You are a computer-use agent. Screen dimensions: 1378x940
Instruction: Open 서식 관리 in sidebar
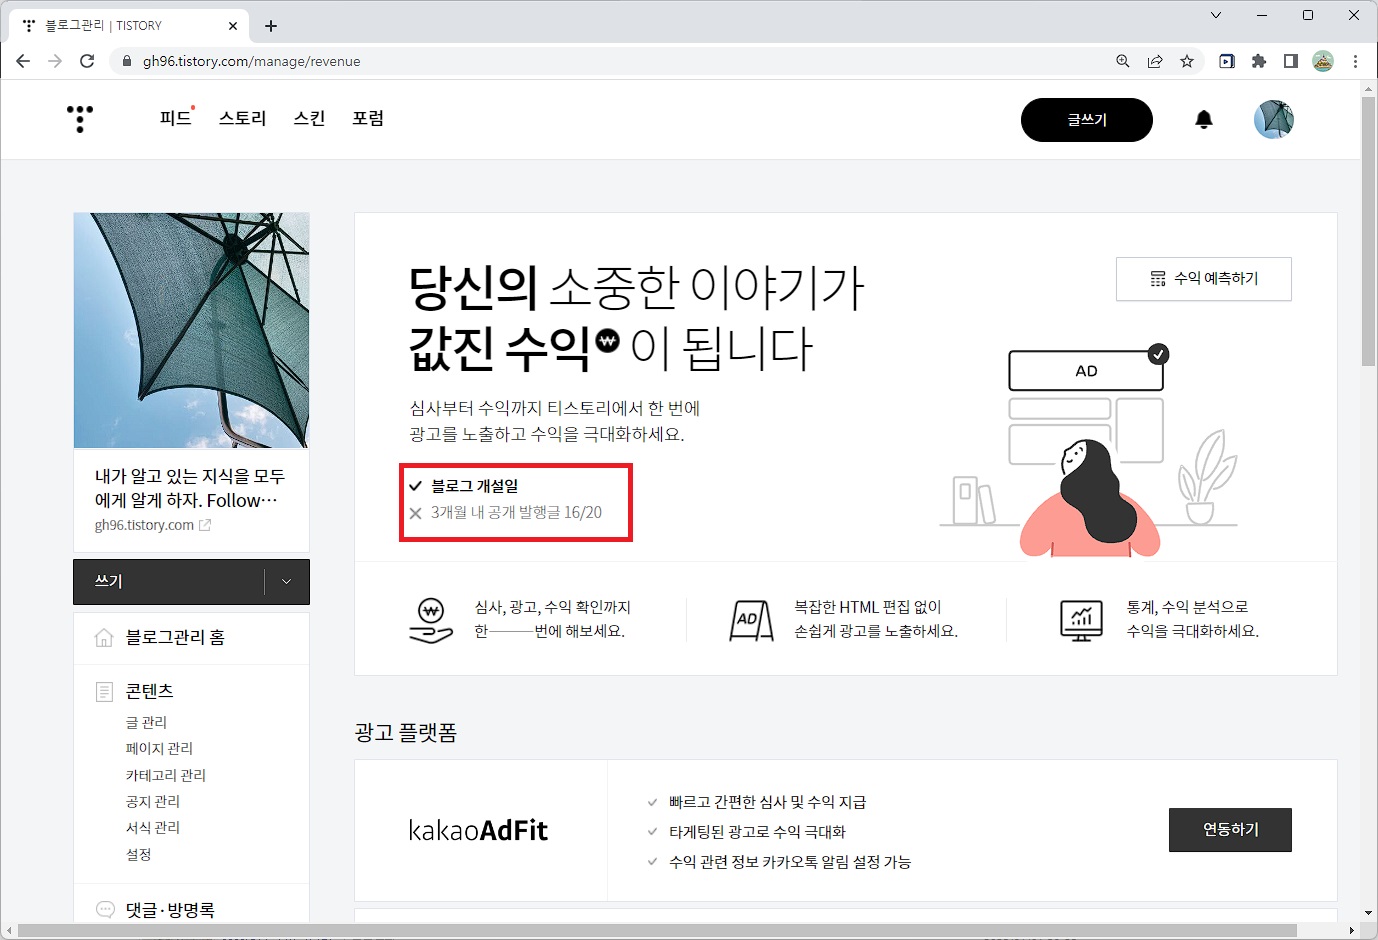tap(153, 827)
